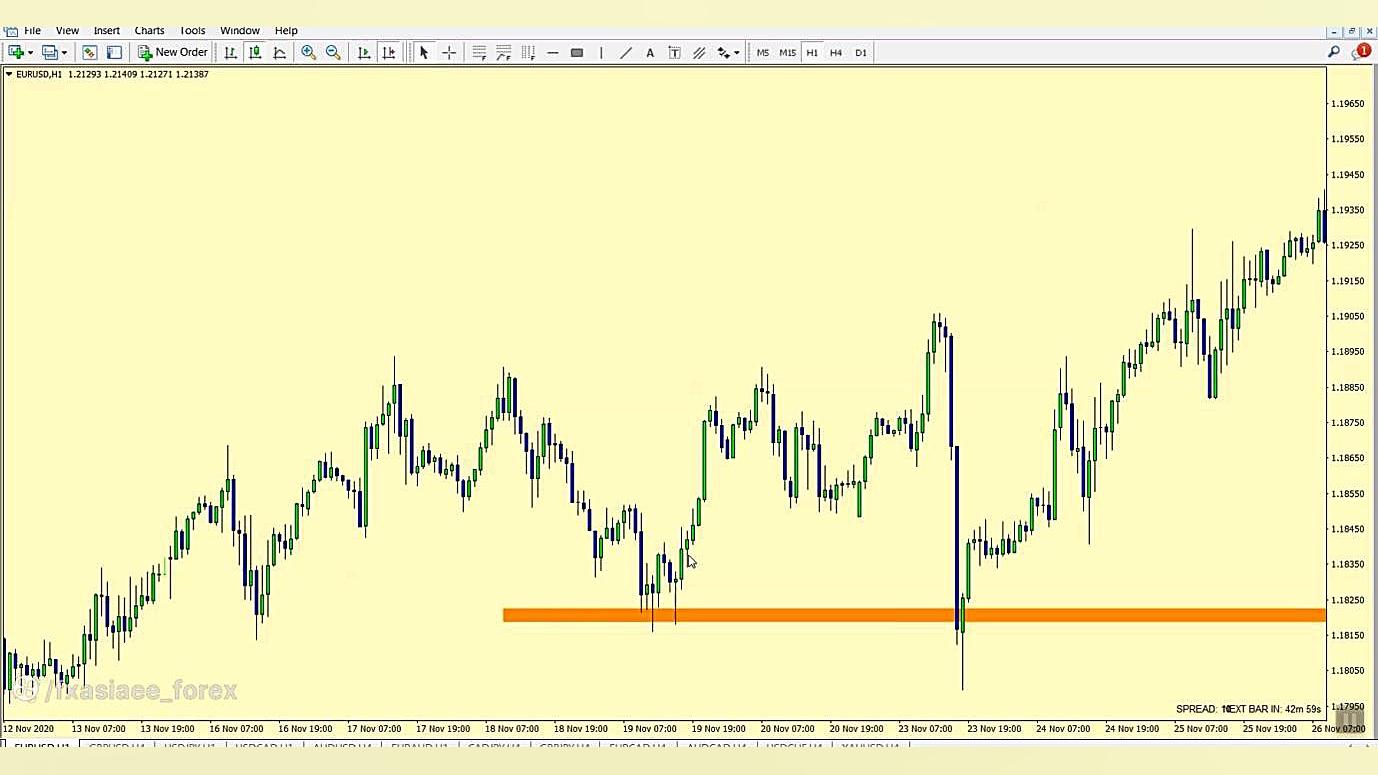Click the 17 Nov 07:00 time label
The width and height of the screenshot is (1378, 775).
click(x=374, y=729)
